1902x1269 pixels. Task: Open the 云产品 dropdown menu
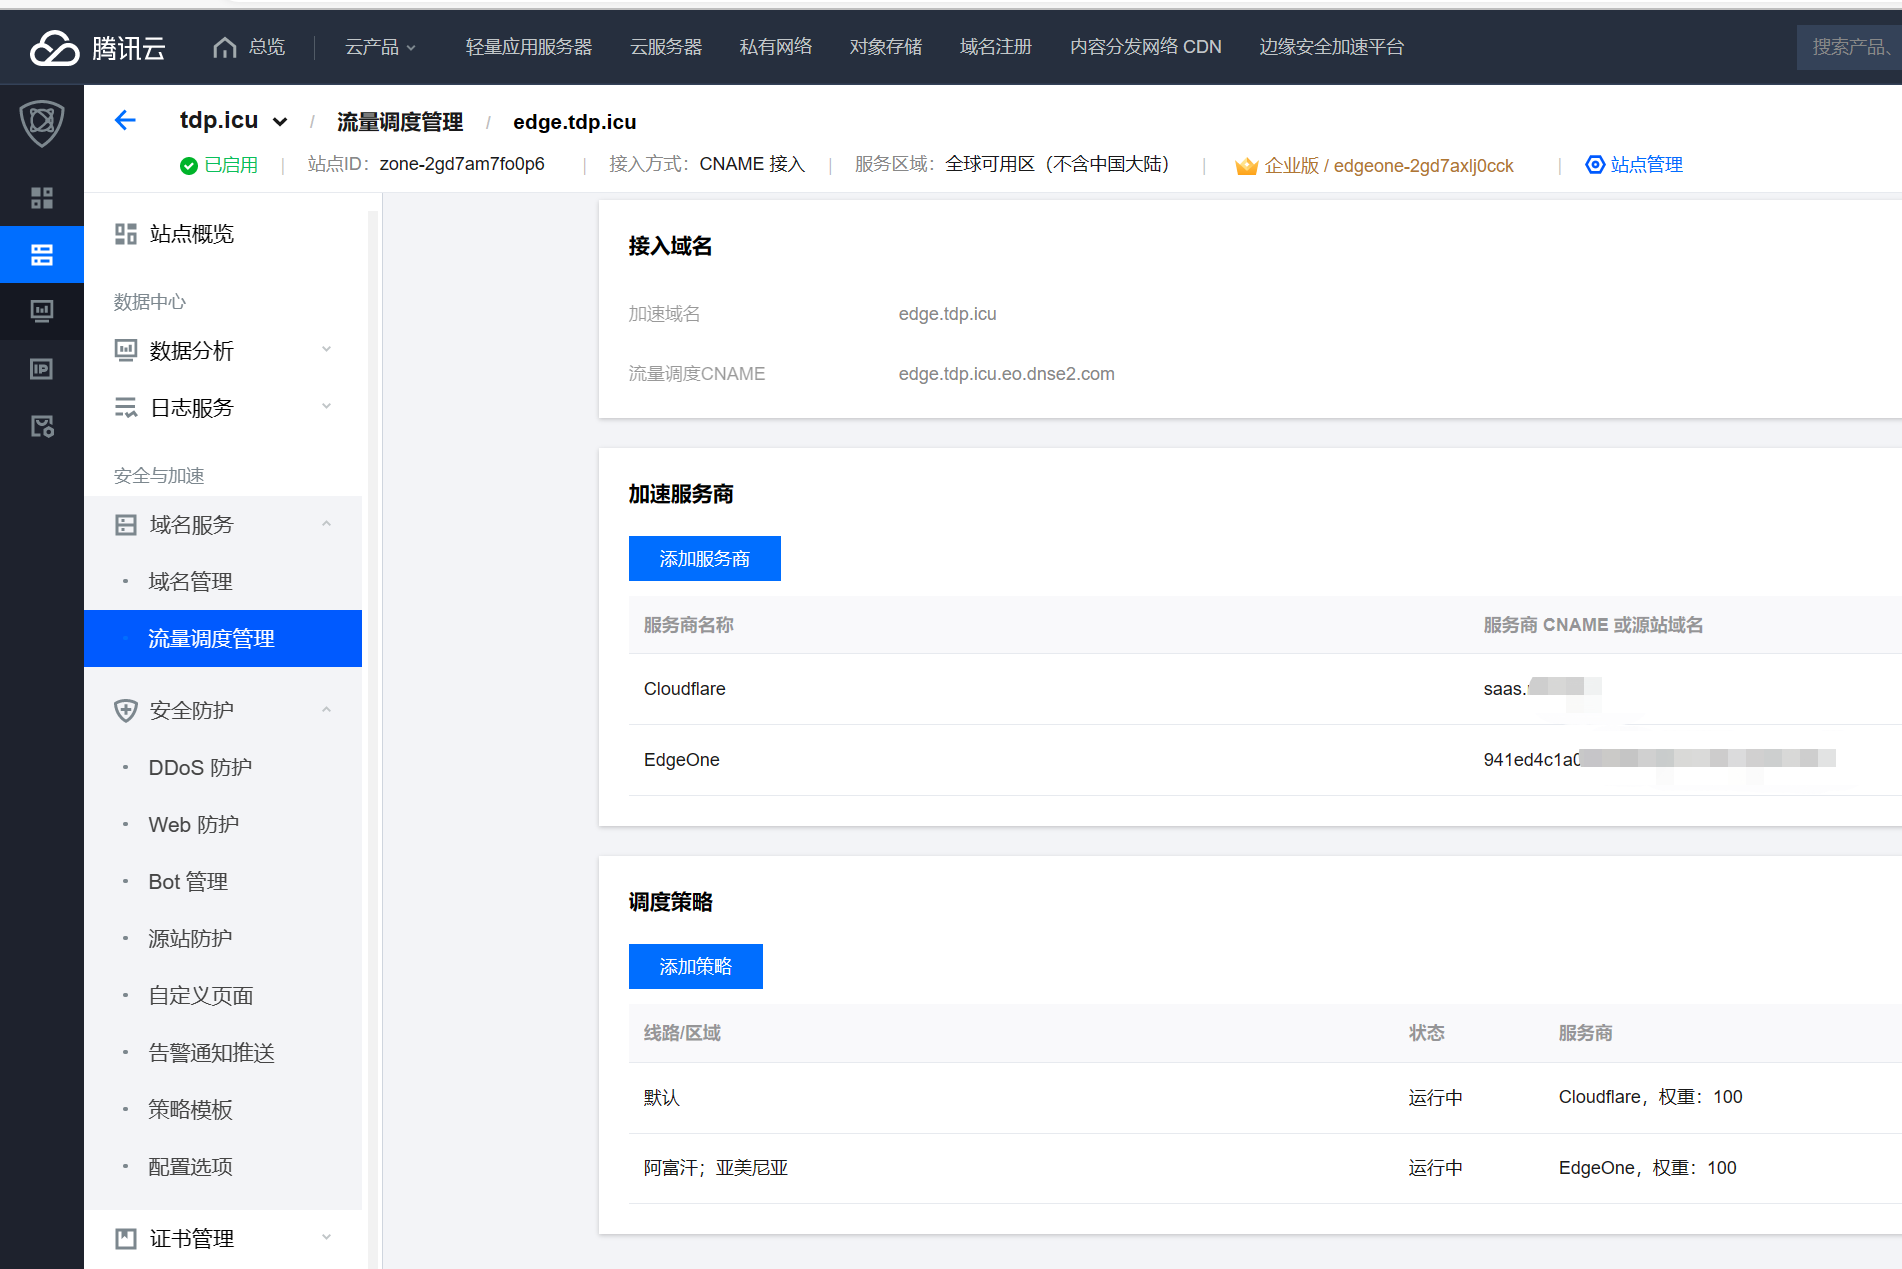(x=380, y=47)
